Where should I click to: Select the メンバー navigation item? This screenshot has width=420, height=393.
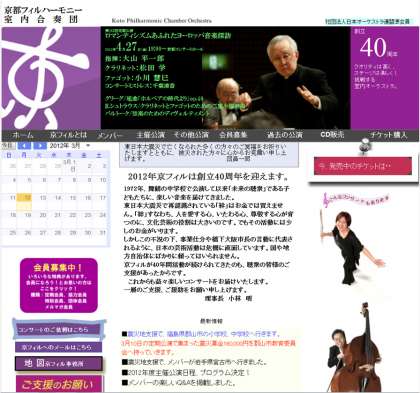point(110,135)
